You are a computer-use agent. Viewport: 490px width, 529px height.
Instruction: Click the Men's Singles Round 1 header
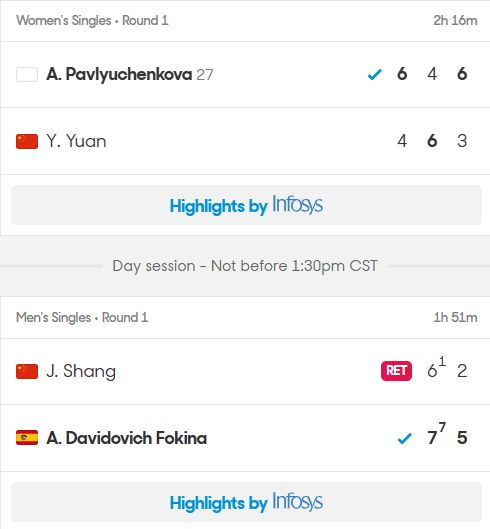82,317
